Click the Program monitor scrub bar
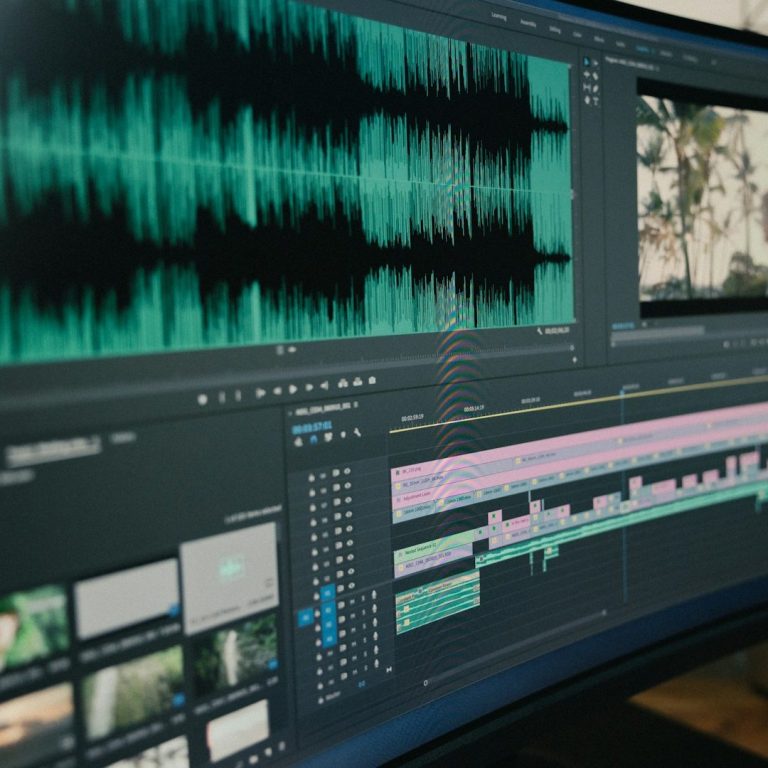 [658, 334]
